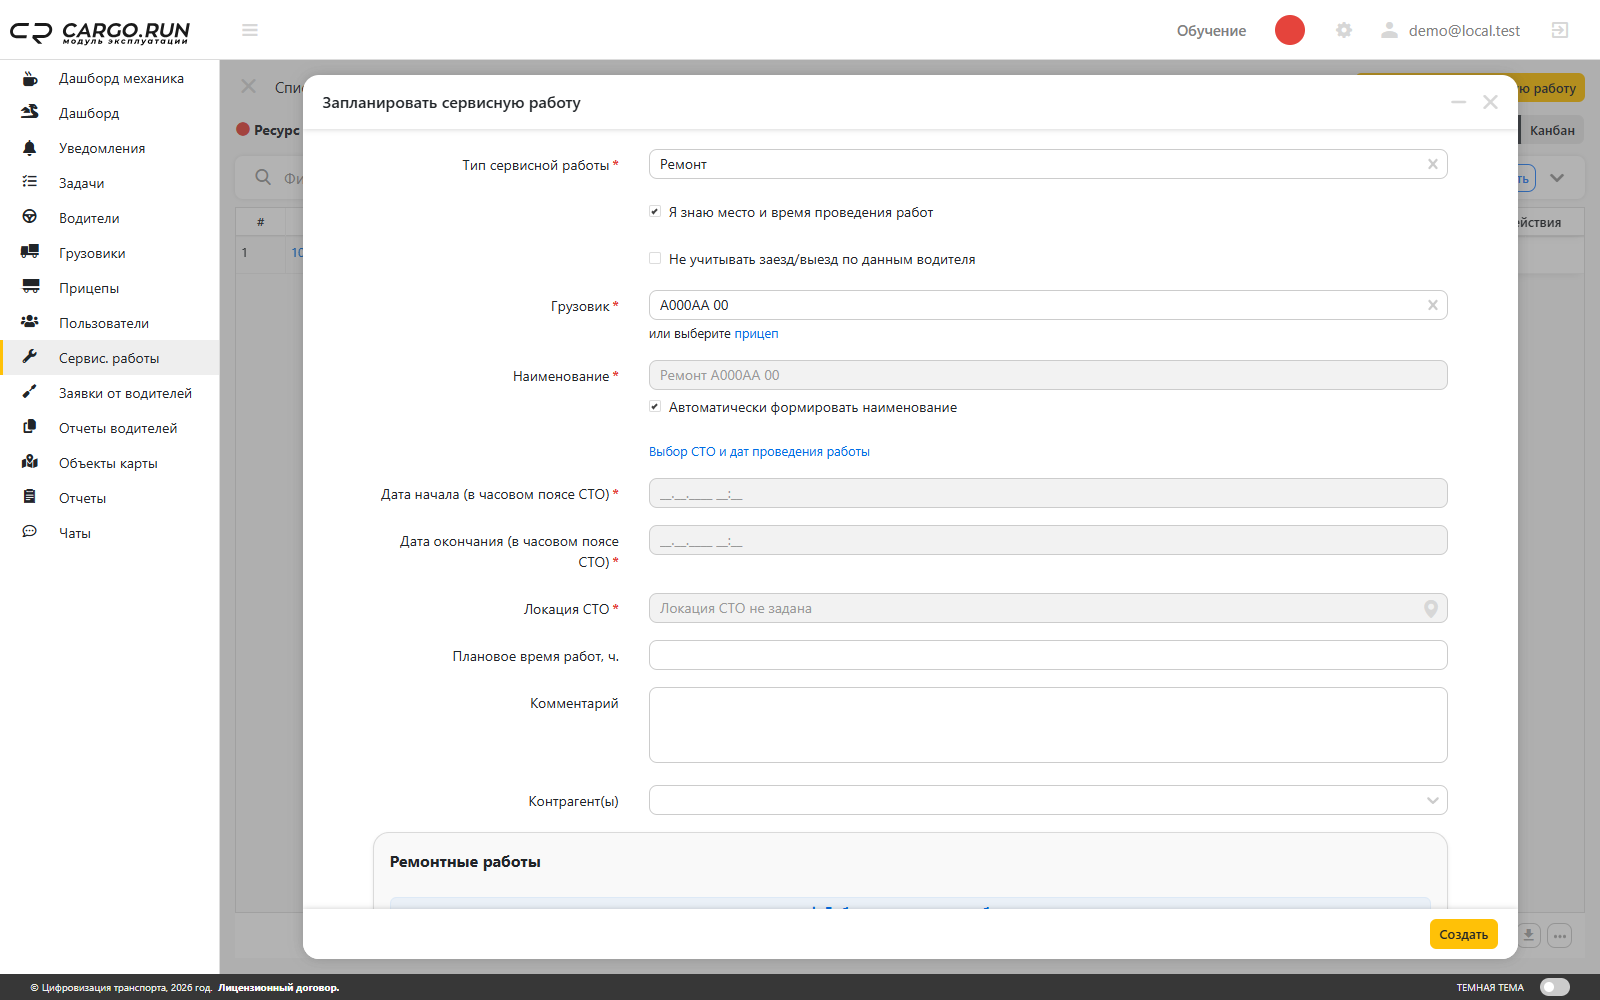
Task: Open Отчеты водителей in sidebar
Action: click(x=110, y=428)
